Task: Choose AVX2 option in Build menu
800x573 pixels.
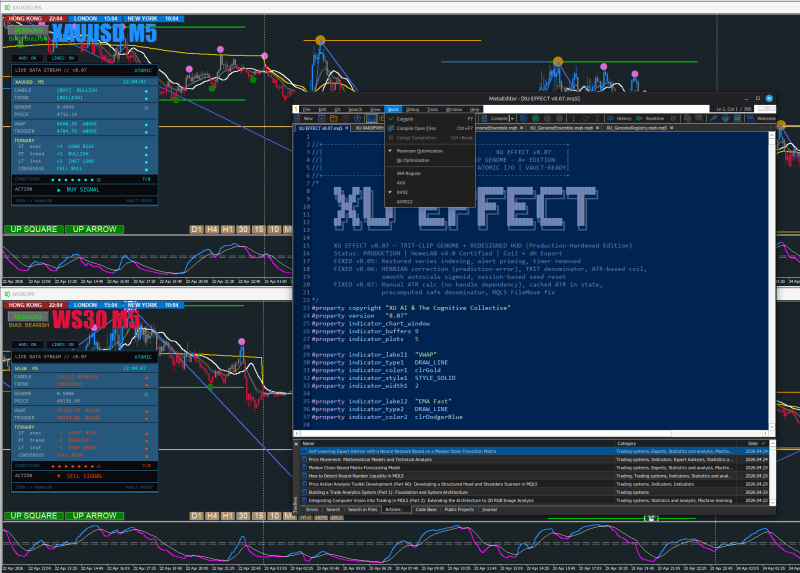Action: 431,192
